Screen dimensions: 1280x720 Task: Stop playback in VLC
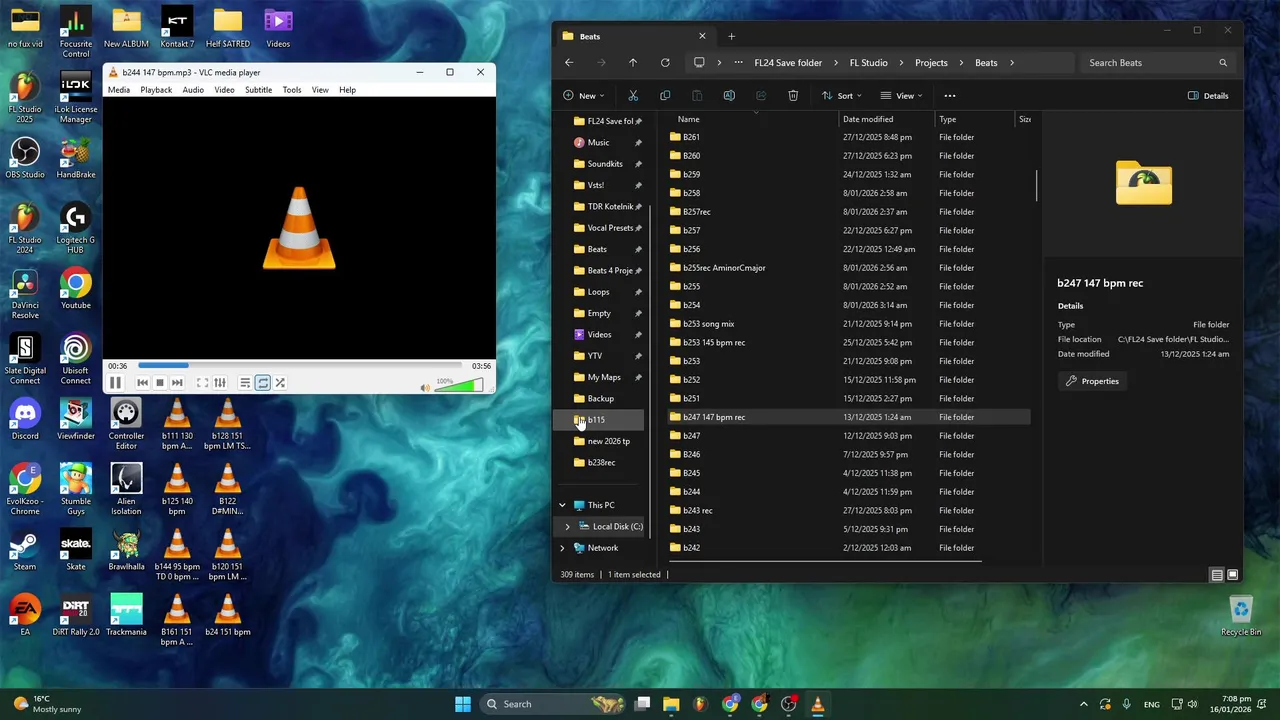pos(159,383)
